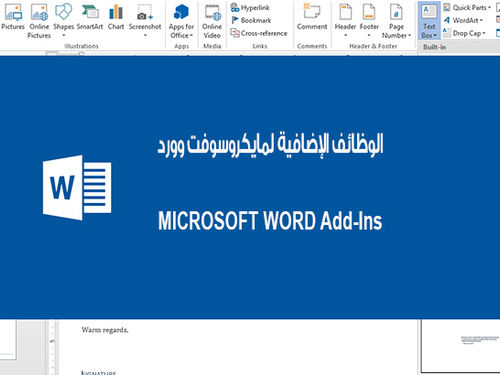
Task: Select the Bookmark command
Action: pos(251,20)
